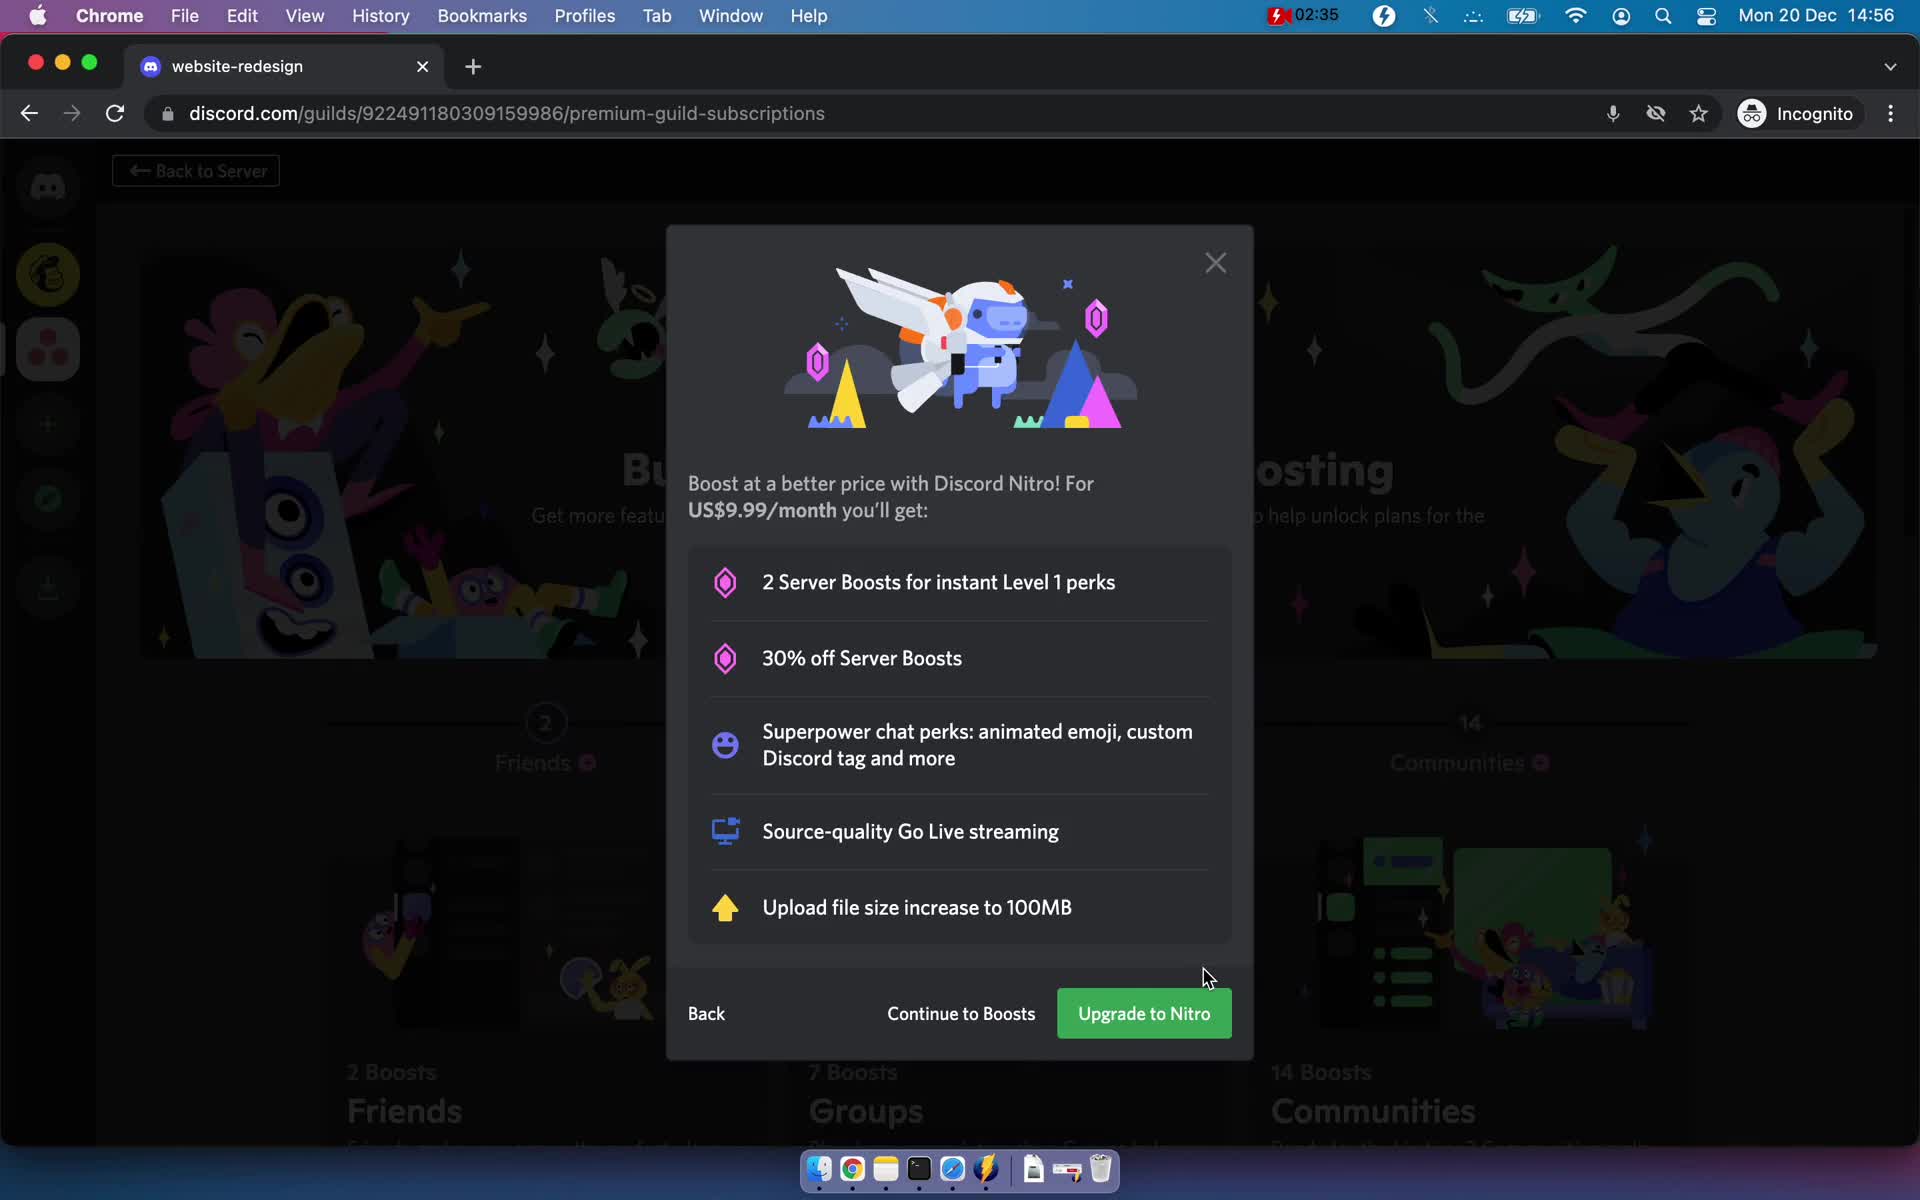The image size is (1920, 1200).
Task: Click the browser refresh page button
Action: click(x=117, y=113)
